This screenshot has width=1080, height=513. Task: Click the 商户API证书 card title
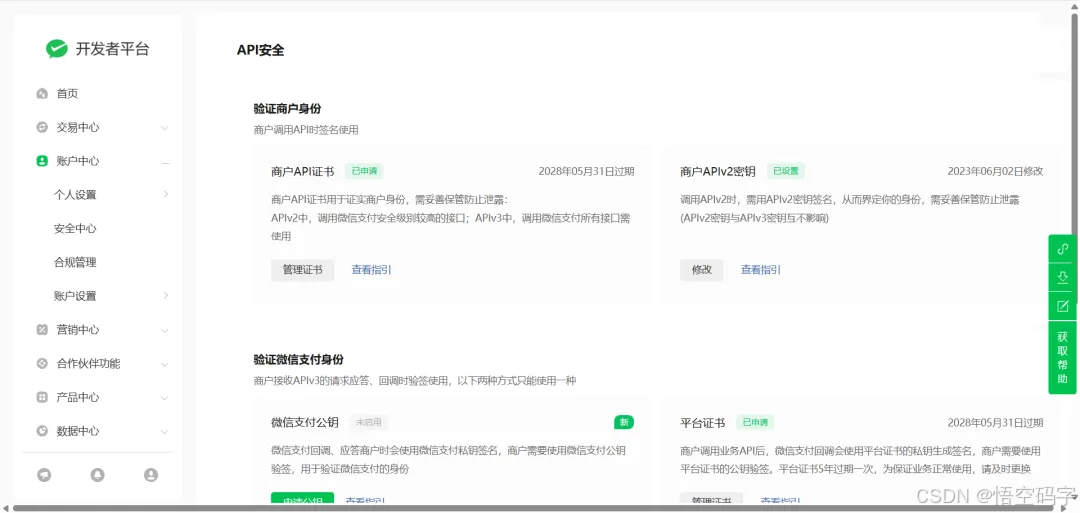point(303,171)
